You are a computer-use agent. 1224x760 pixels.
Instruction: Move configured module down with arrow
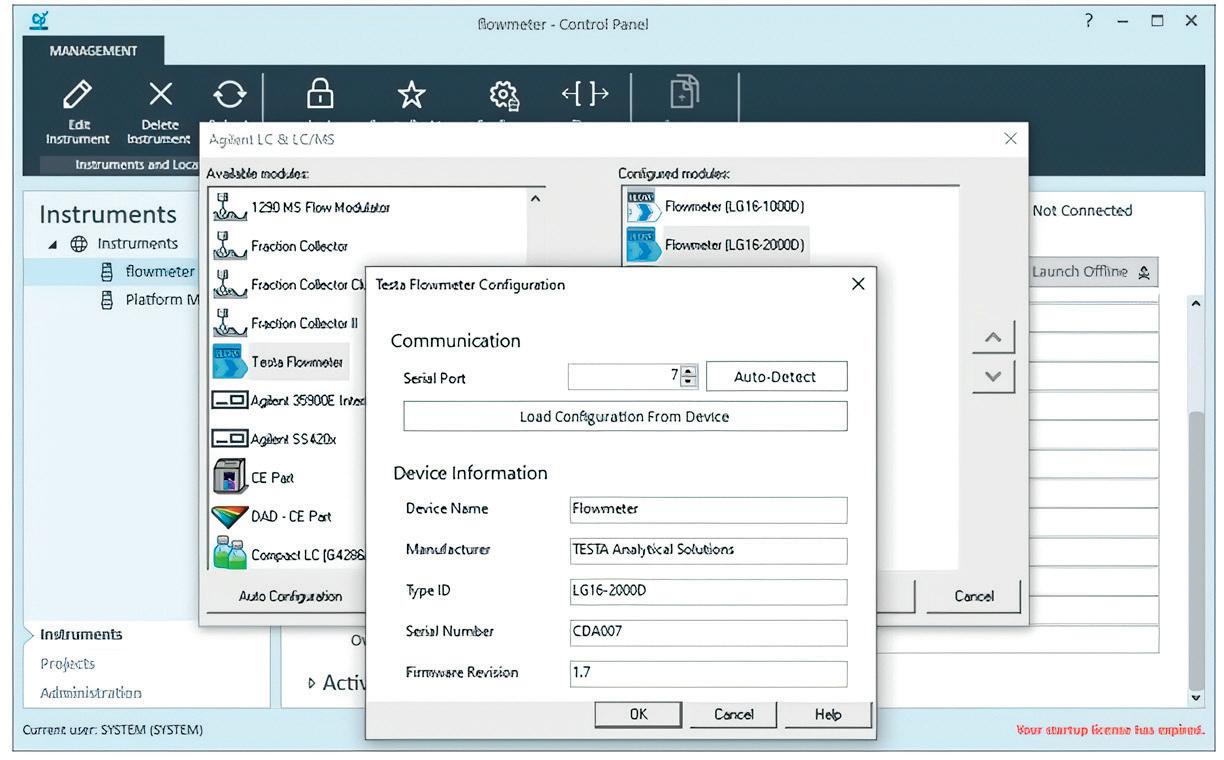point(993,376)
